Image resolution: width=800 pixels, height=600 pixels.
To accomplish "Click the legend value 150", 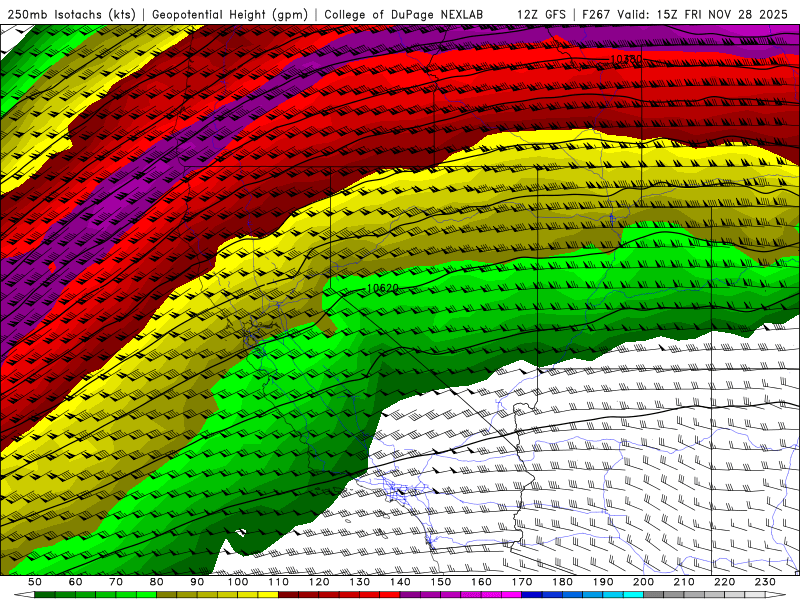I will (440, 582).
